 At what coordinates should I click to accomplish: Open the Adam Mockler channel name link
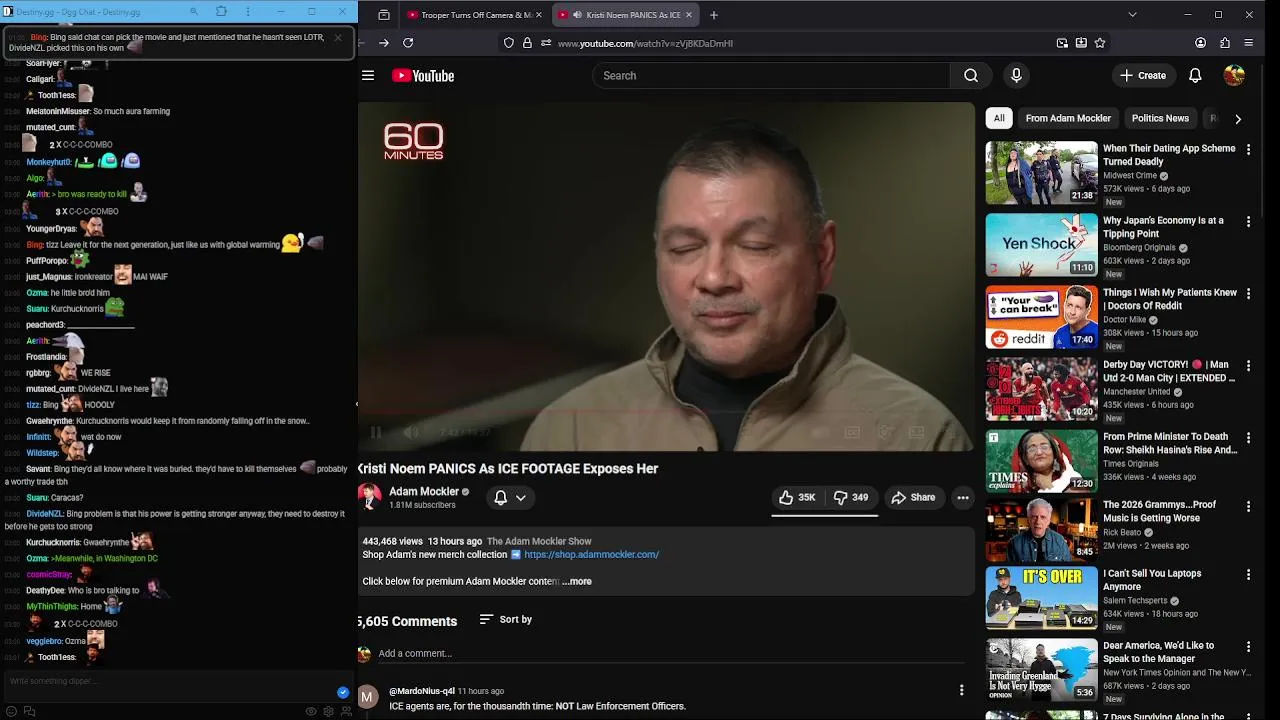pyautogui.click(x=423, y=492)
